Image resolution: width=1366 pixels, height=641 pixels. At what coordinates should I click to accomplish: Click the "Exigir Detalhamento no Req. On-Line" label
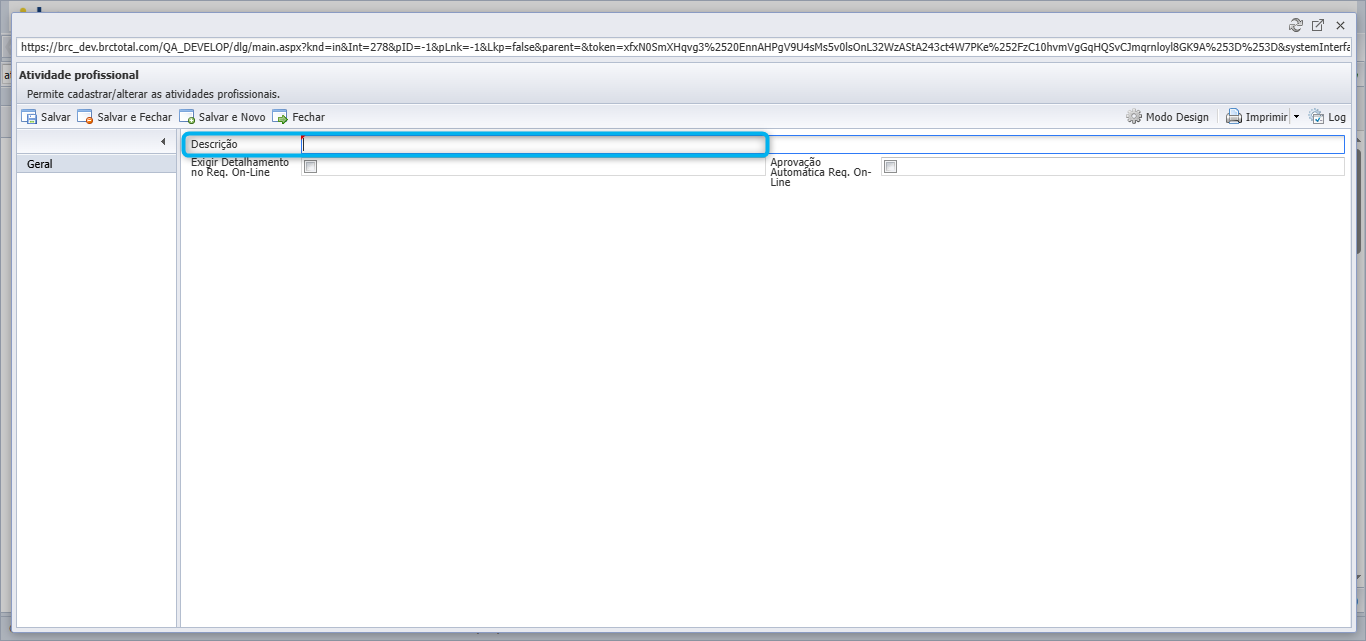240,167
